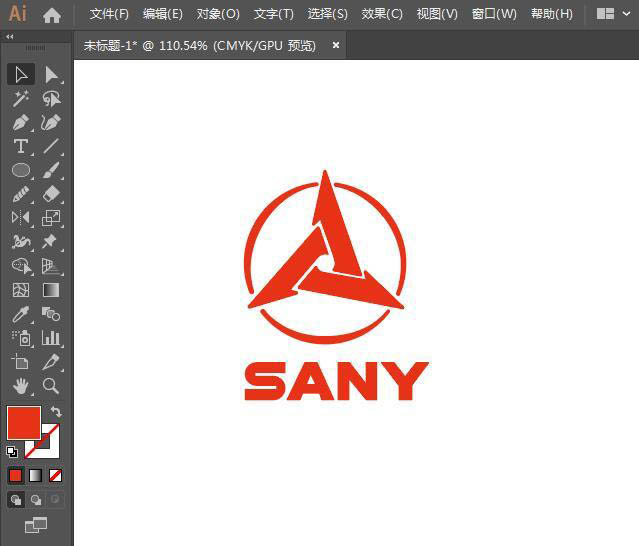
Task: Pick the Gradient tool
Action: tap(51, 290)
